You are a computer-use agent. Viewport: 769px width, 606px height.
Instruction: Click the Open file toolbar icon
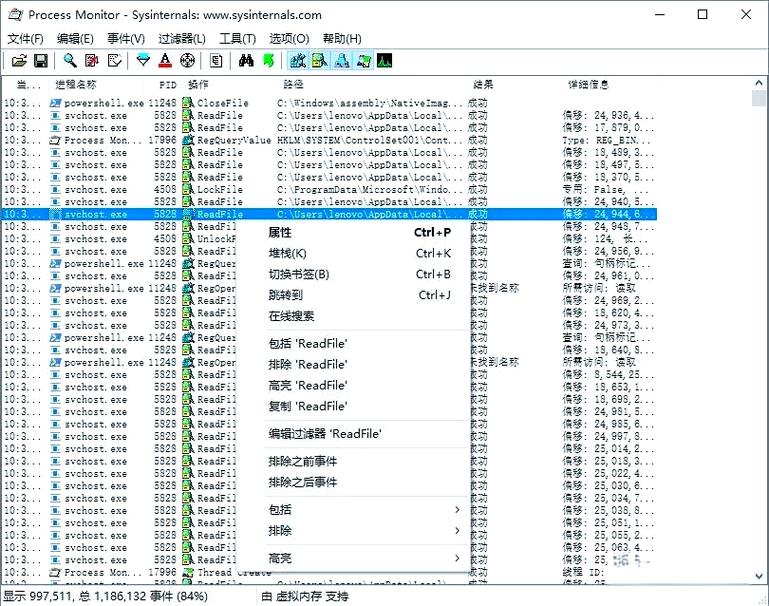19,61
